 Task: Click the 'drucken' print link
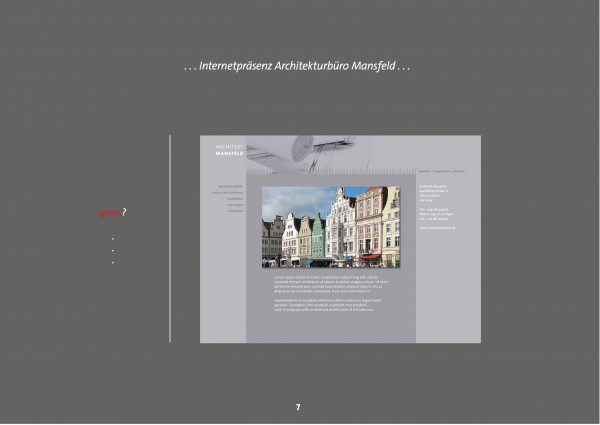[x=459, y=171]
